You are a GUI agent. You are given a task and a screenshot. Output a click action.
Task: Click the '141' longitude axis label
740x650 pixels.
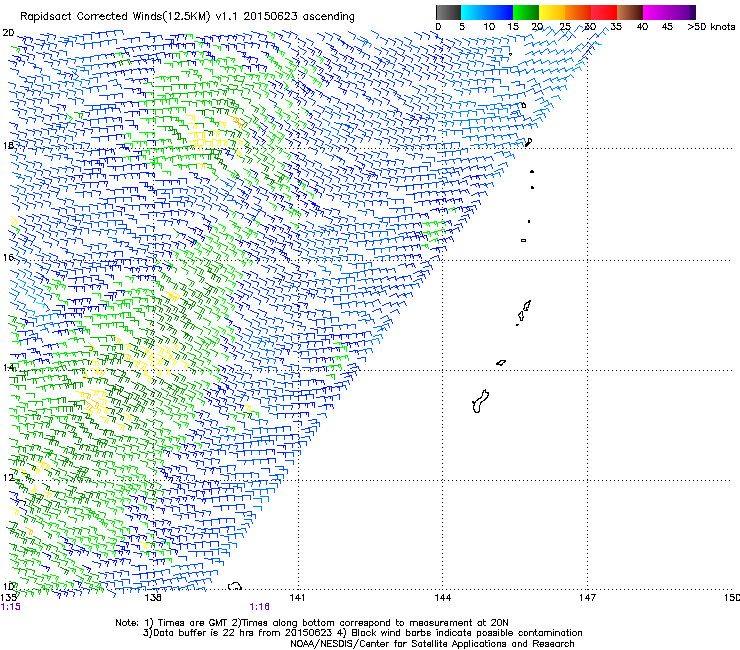click(297, 598)
